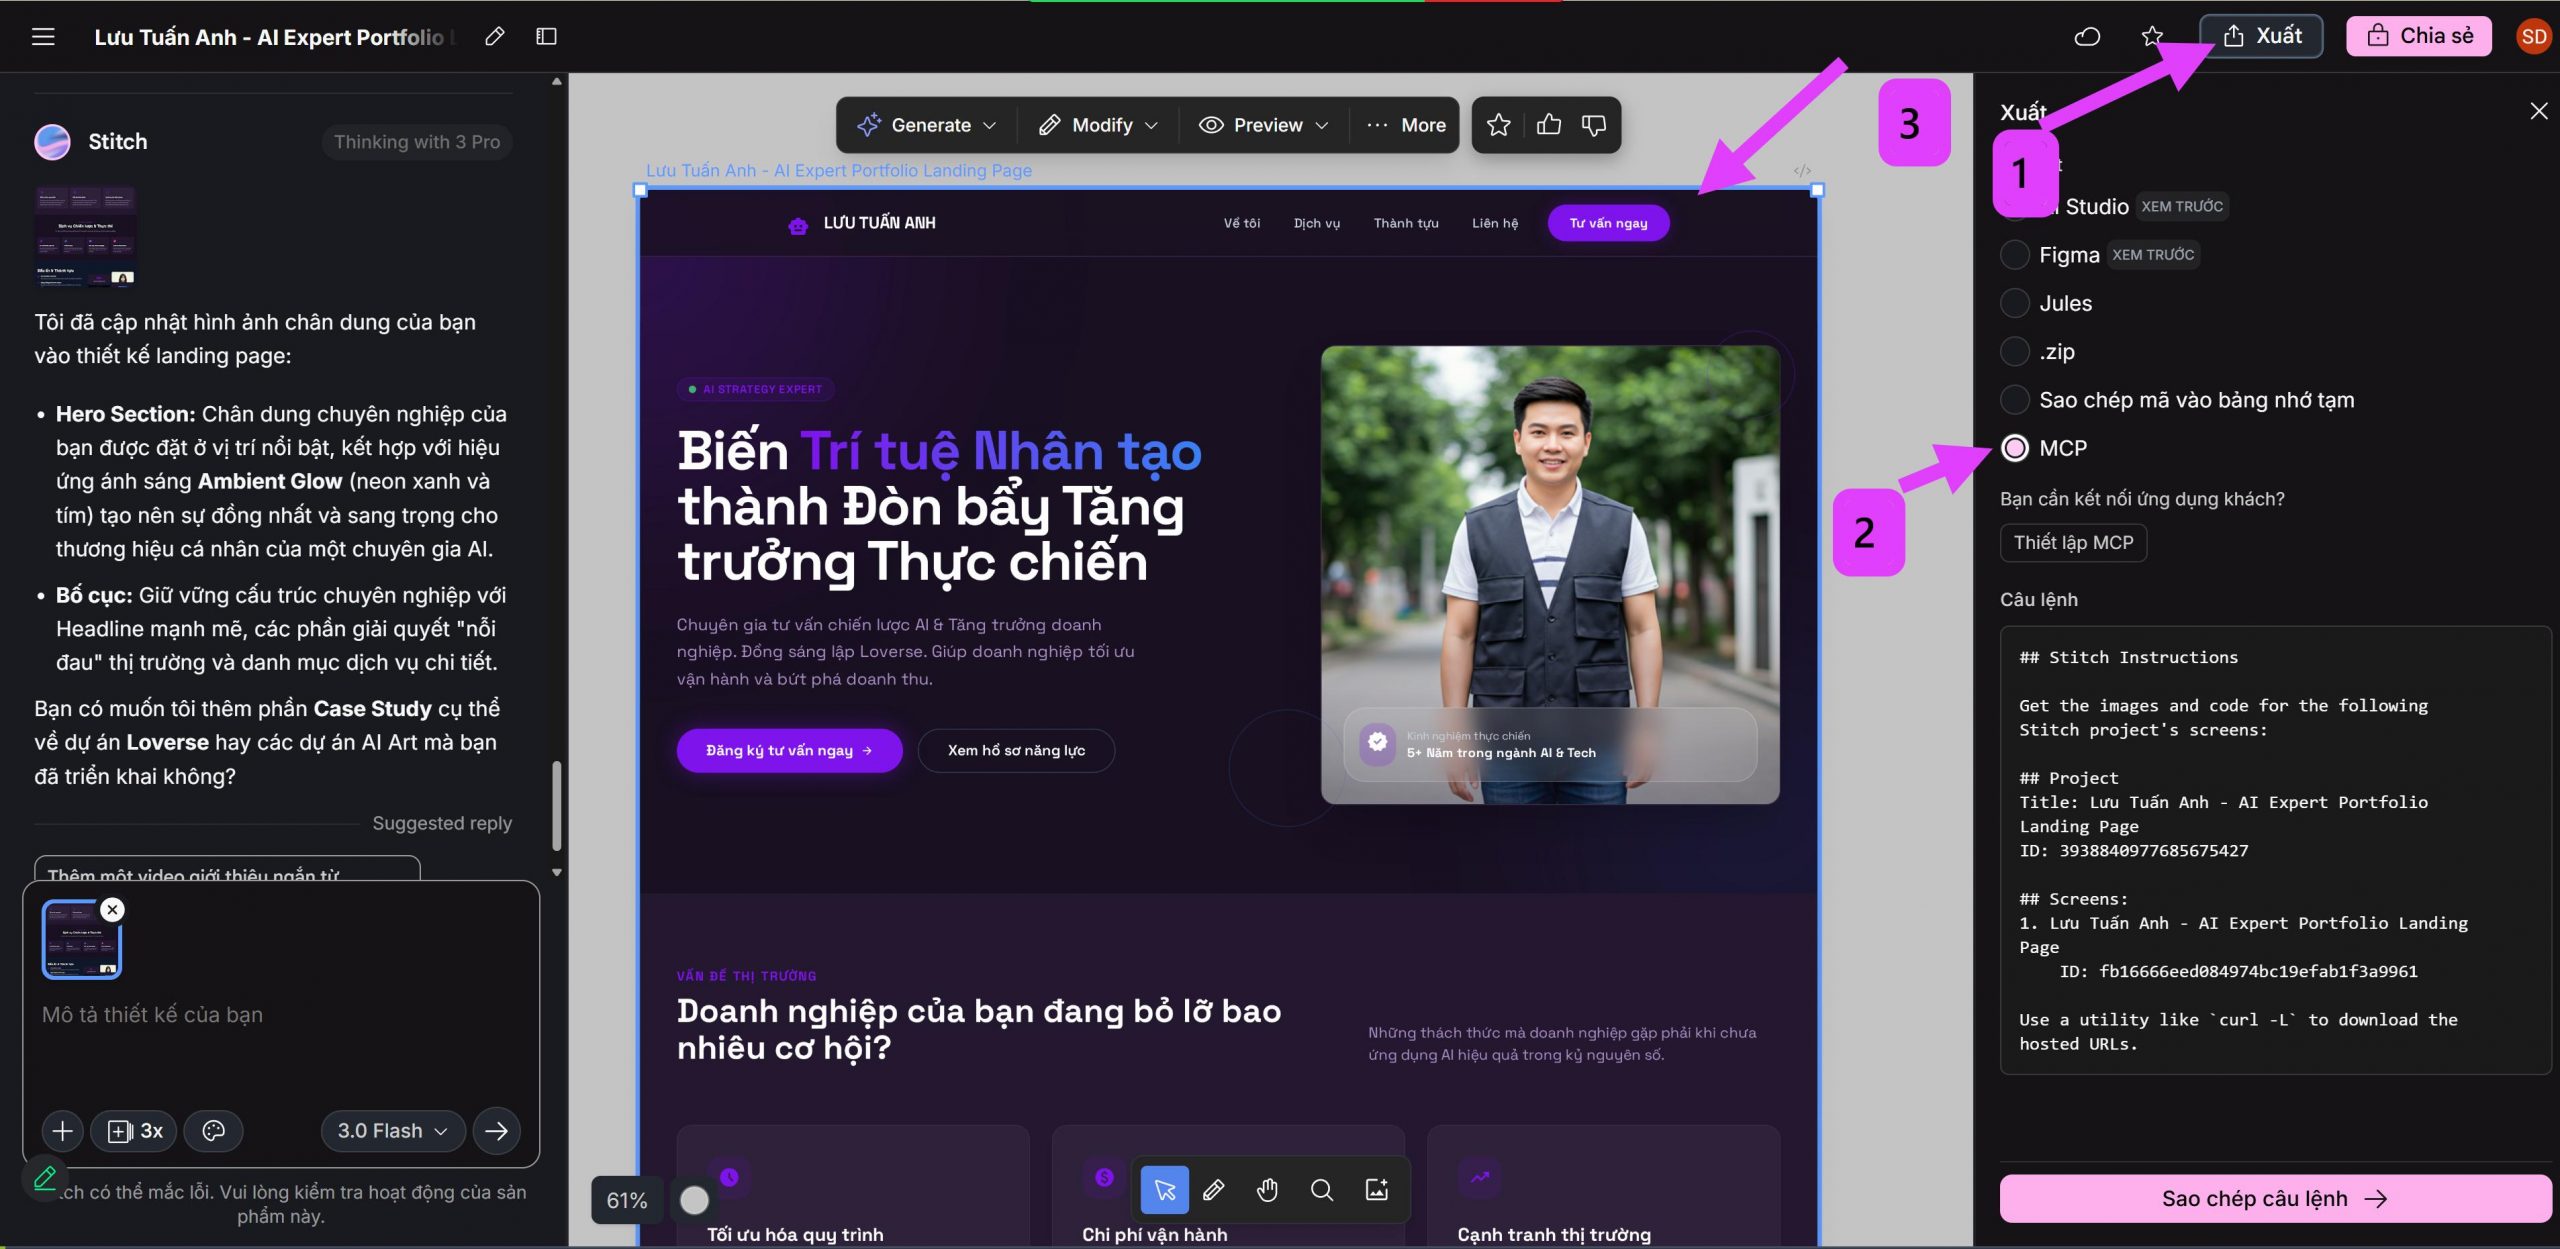Give a thumbs up on the design
This screenshot has height=1249, width=2560.
coord(1547,124)
